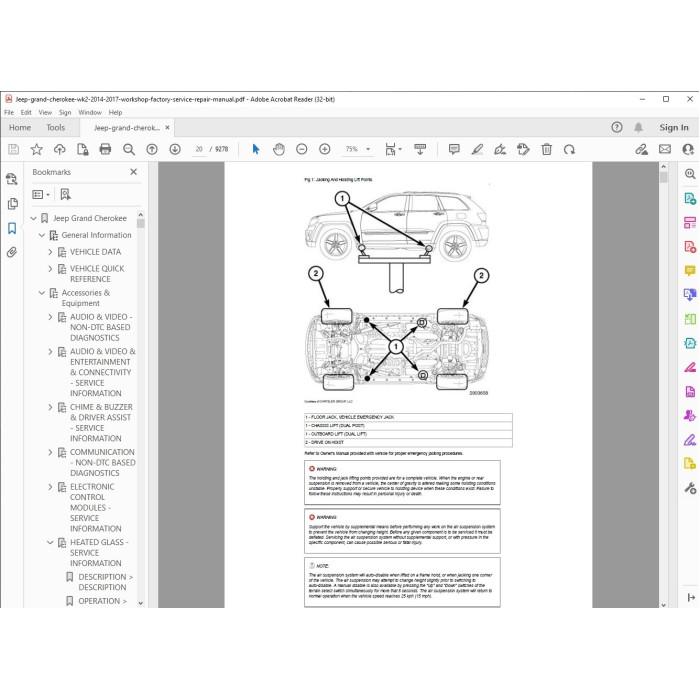700x700 pixels.
Task: Click the Print file icon
Action: [105, 149]
